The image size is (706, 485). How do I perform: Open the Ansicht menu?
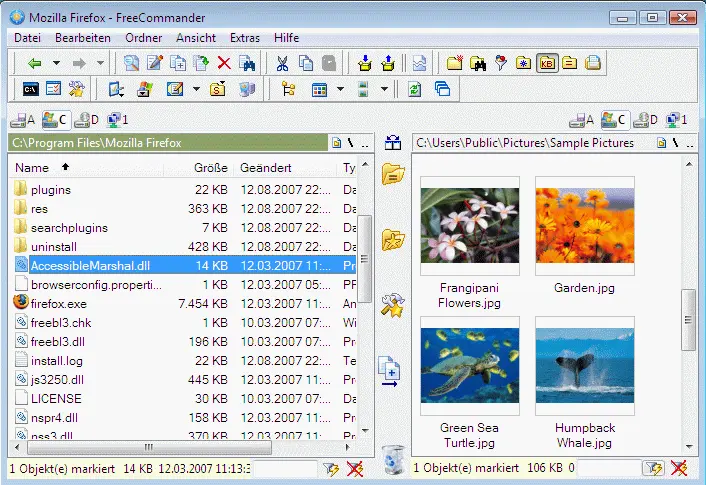click(196, 37)
